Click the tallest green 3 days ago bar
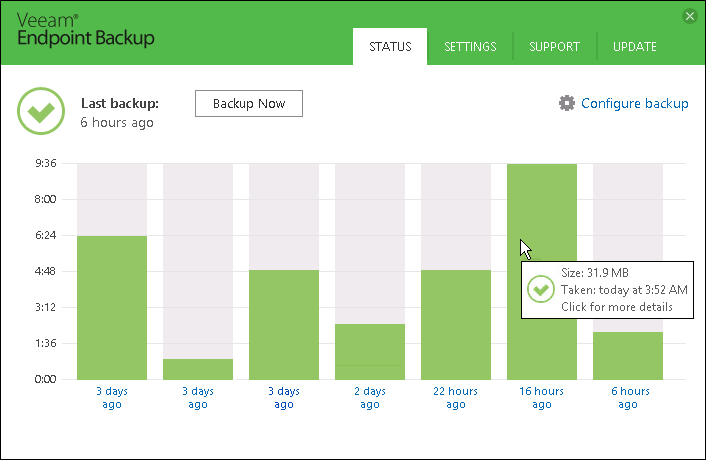Viewport: 706px width, 460px height. tap(112, 307)
